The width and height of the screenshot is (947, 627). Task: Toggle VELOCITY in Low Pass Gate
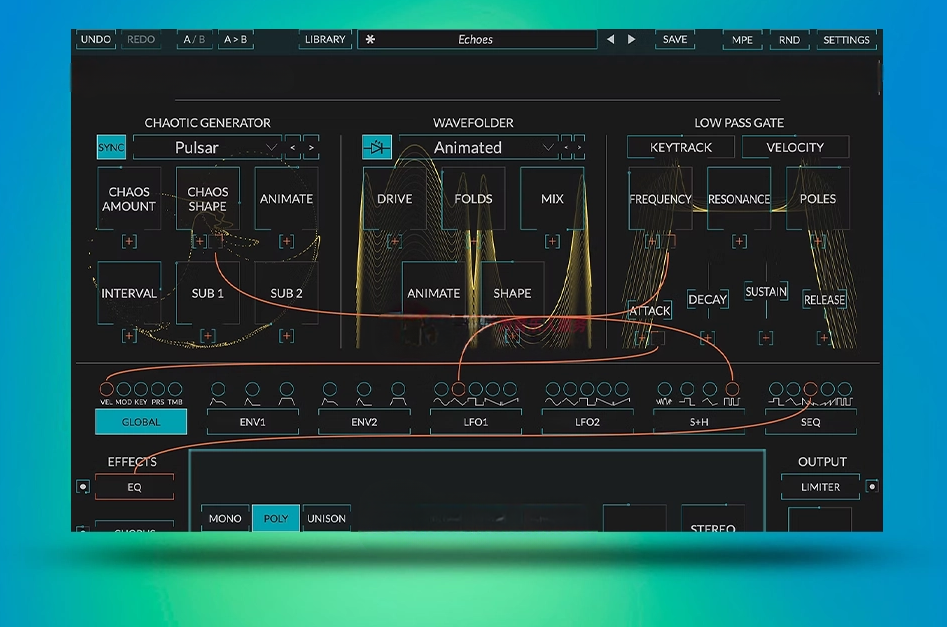795,147
